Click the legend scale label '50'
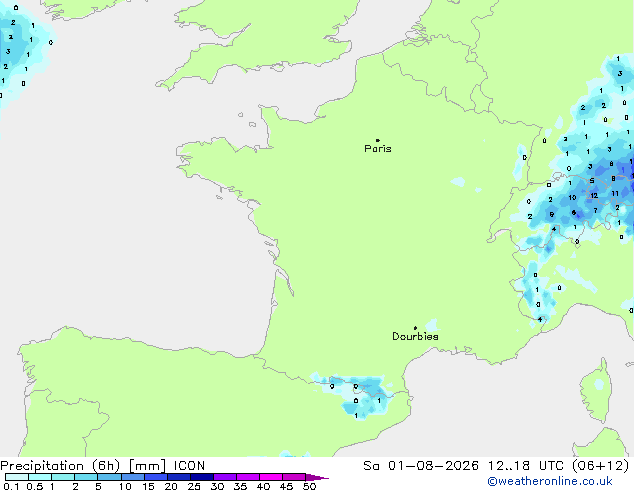Screen dimensions: 634x490 [309, 486]
